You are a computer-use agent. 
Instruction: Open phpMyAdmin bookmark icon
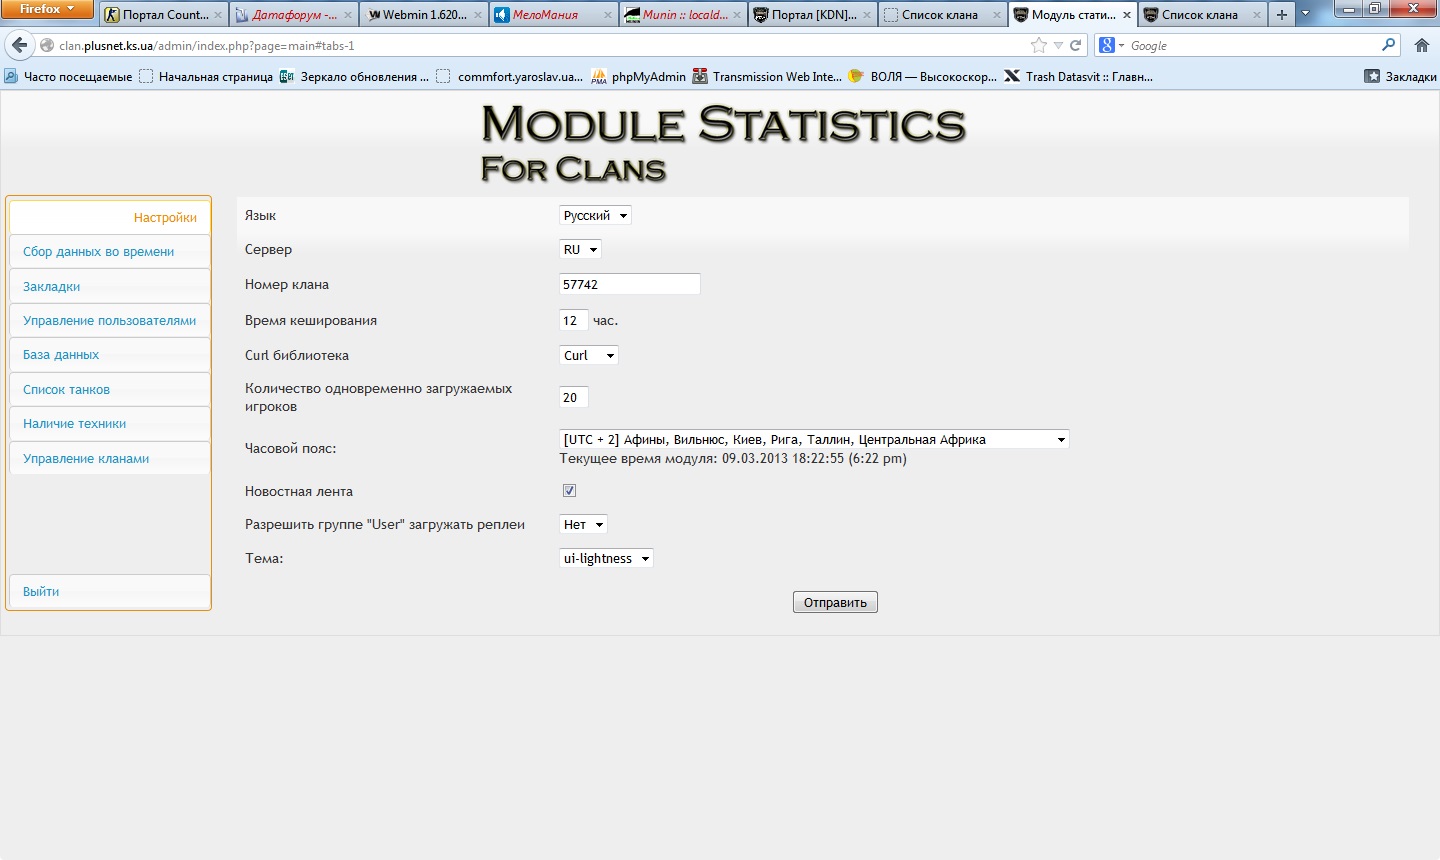pos(599,77)
